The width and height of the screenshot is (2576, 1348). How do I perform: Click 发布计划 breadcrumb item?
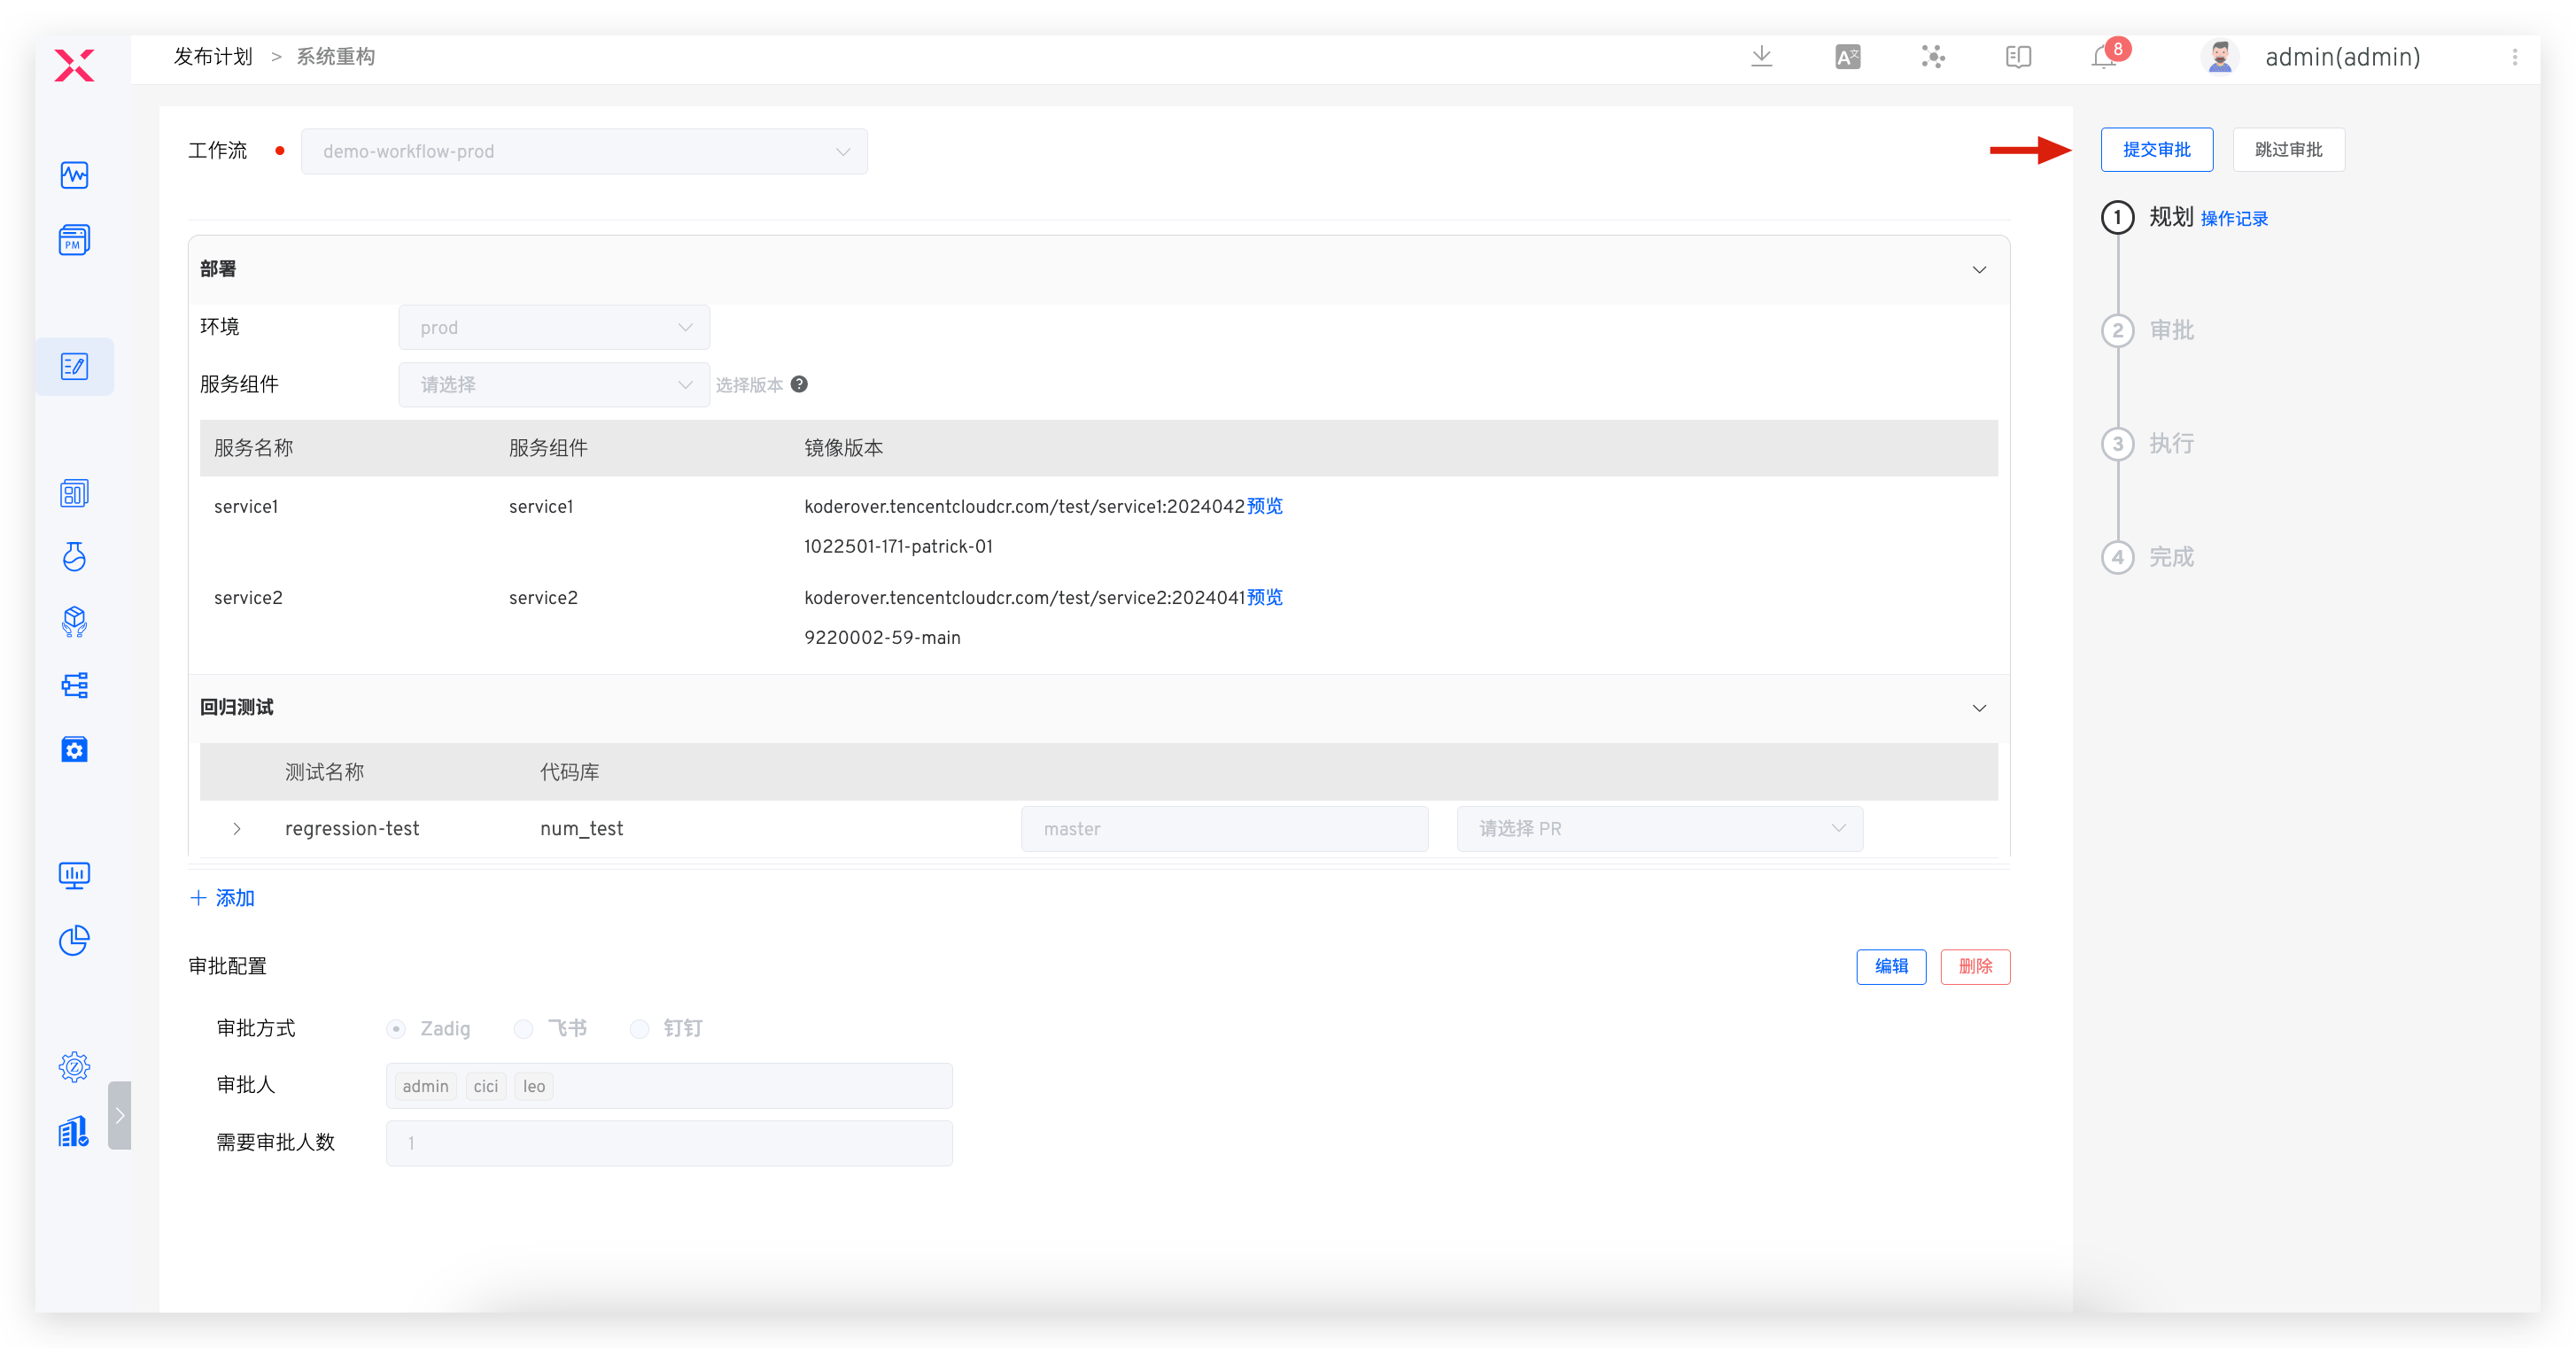(213, 57)
